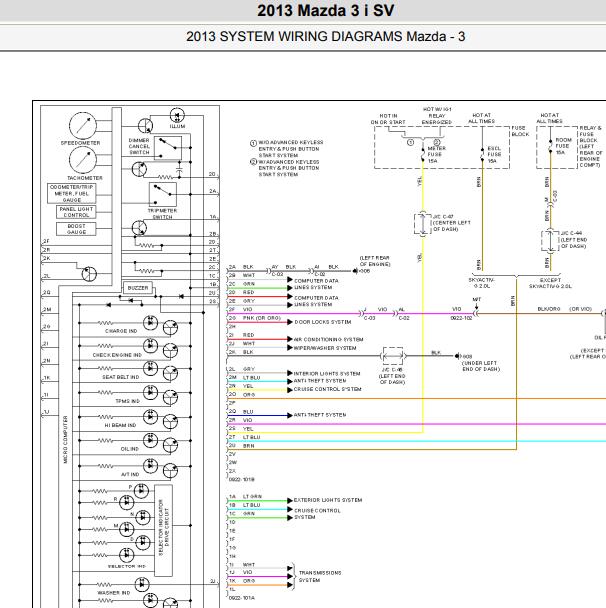Click the System Wiring Diagrams subtitle

pos(325,36)
